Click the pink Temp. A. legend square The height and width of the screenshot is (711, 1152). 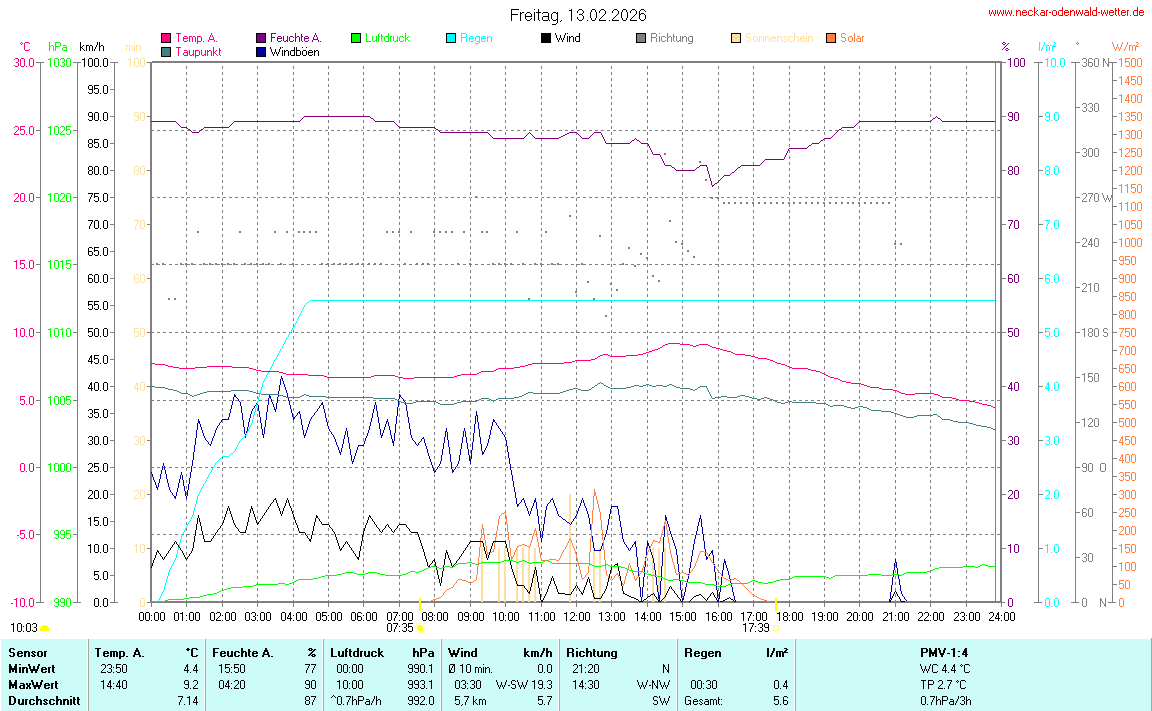tap(166, 38)
